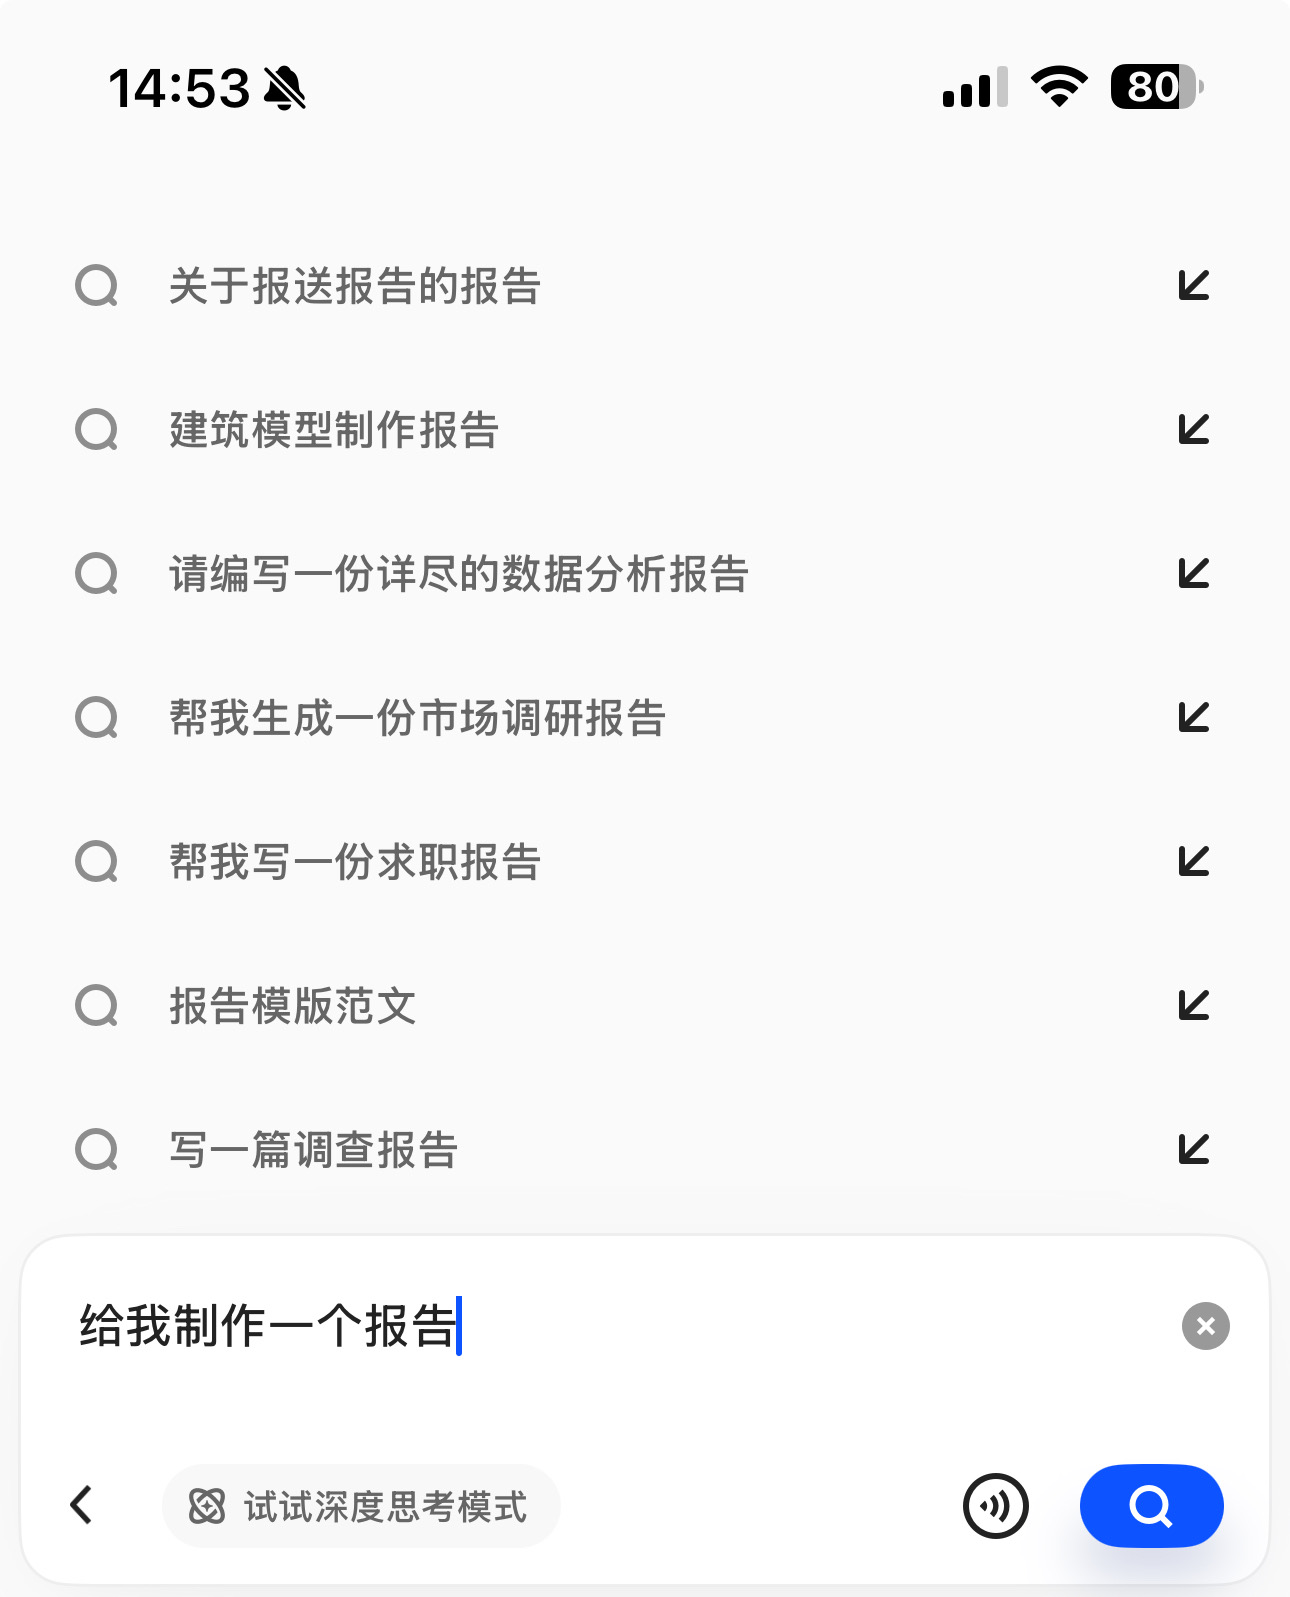1290x1597 pixels.
Task: Fill query arrow beside 请编写一份详尽的数据分析报告
Action: coord(1194,573)
